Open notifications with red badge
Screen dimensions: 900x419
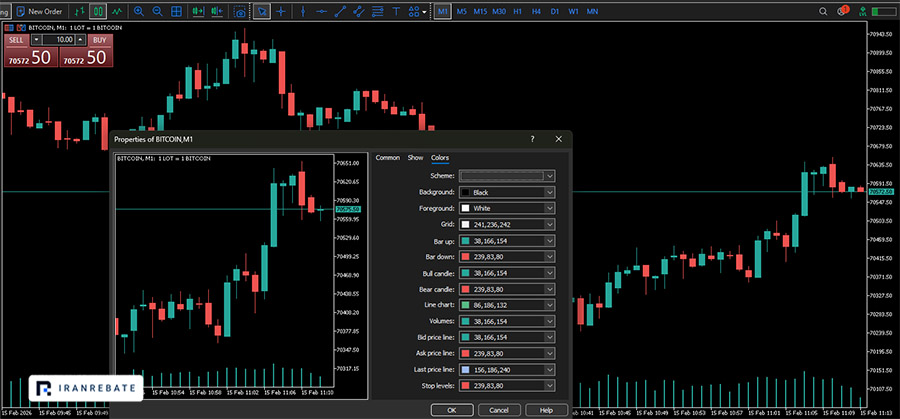pos(843,10)
